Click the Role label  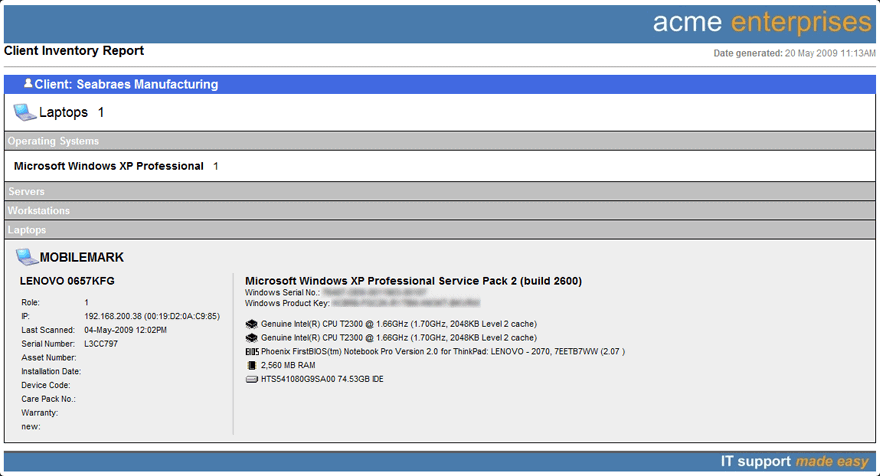[30, 303]
